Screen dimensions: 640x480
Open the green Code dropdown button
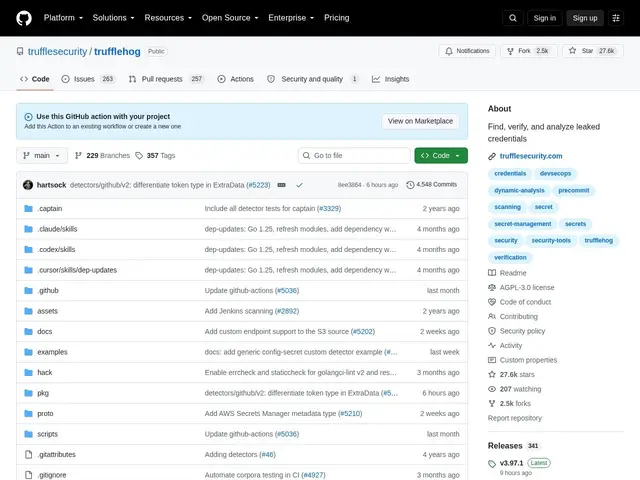[x=441, y=156]
